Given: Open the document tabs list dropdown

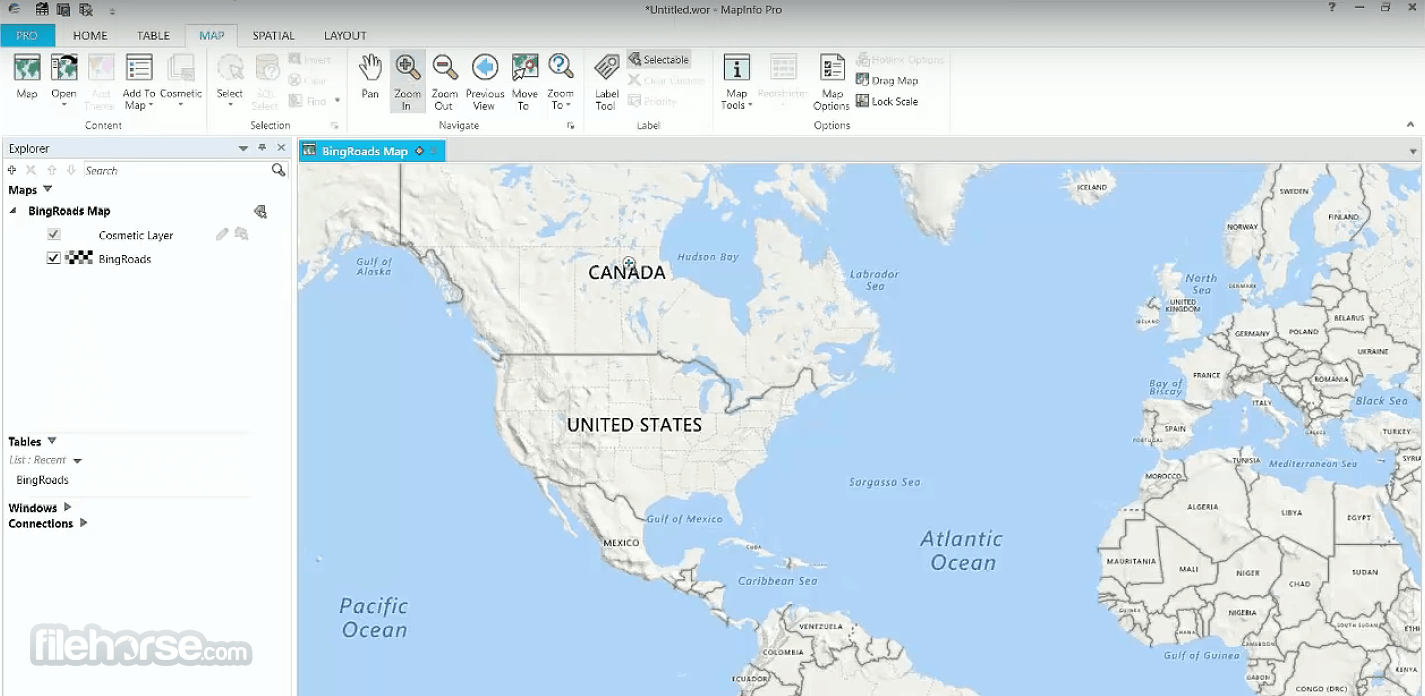Looking at the screenshot, I should tap(1413, 151).
